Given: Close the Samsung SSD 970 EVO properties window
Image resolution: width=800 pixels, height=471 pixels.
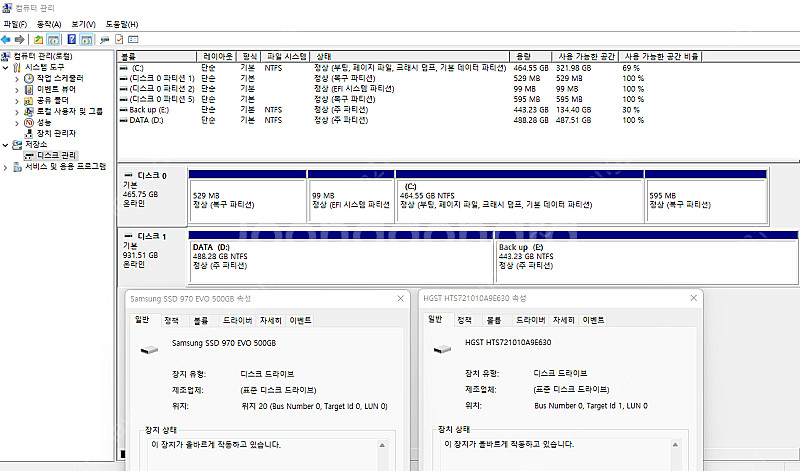Looking at the screenshot, I should (401, 299).
